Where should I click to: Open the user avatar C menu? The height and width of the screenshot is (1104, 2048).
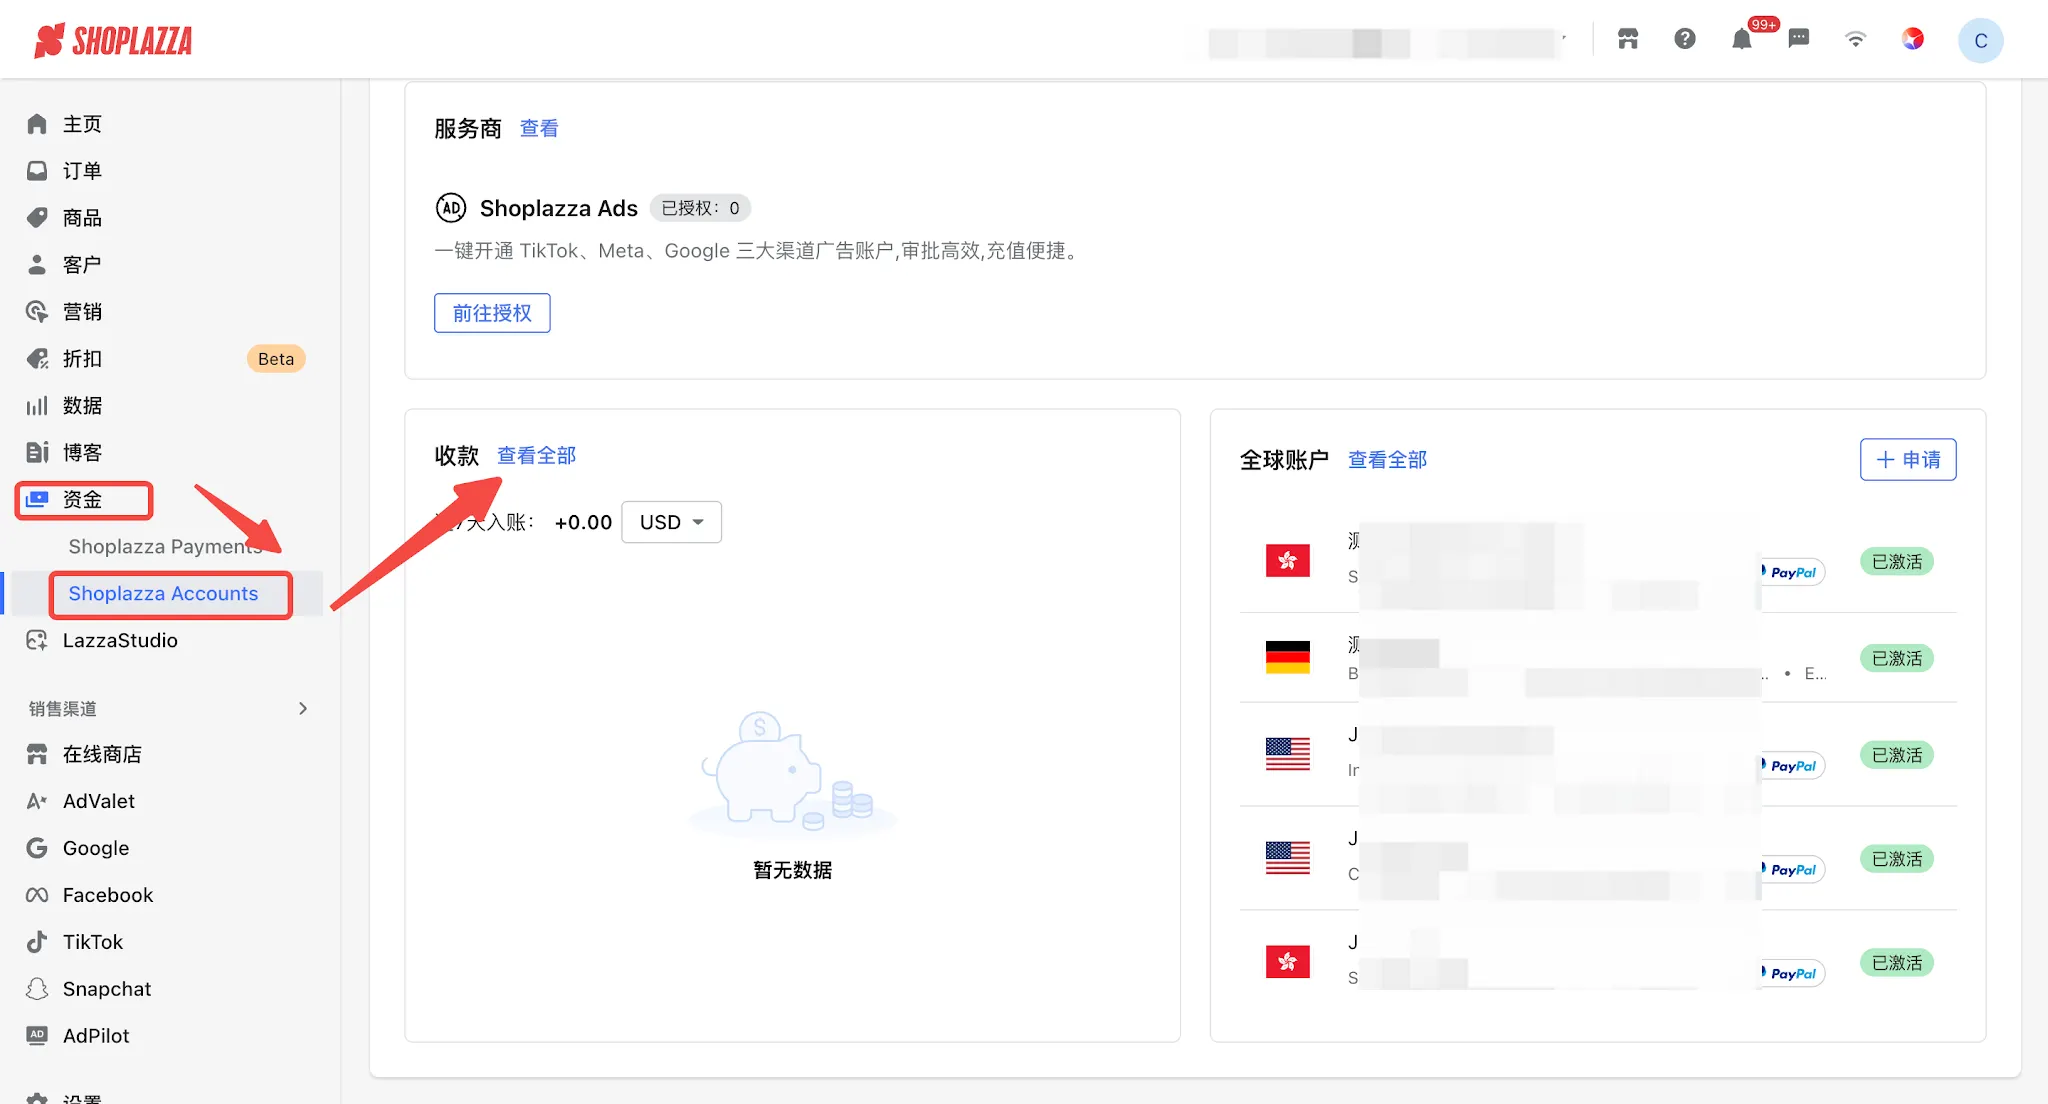click(1980, 40)
